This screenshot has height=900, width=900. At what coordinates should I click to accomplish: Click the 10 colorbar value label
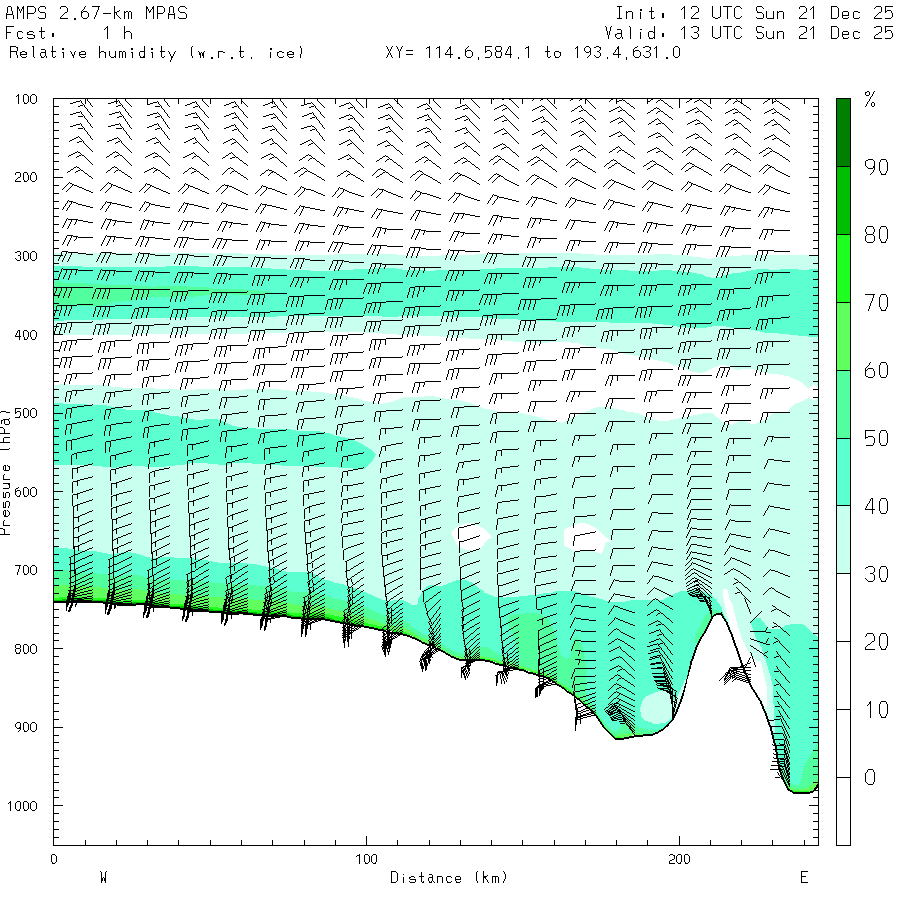coord(876,710)
